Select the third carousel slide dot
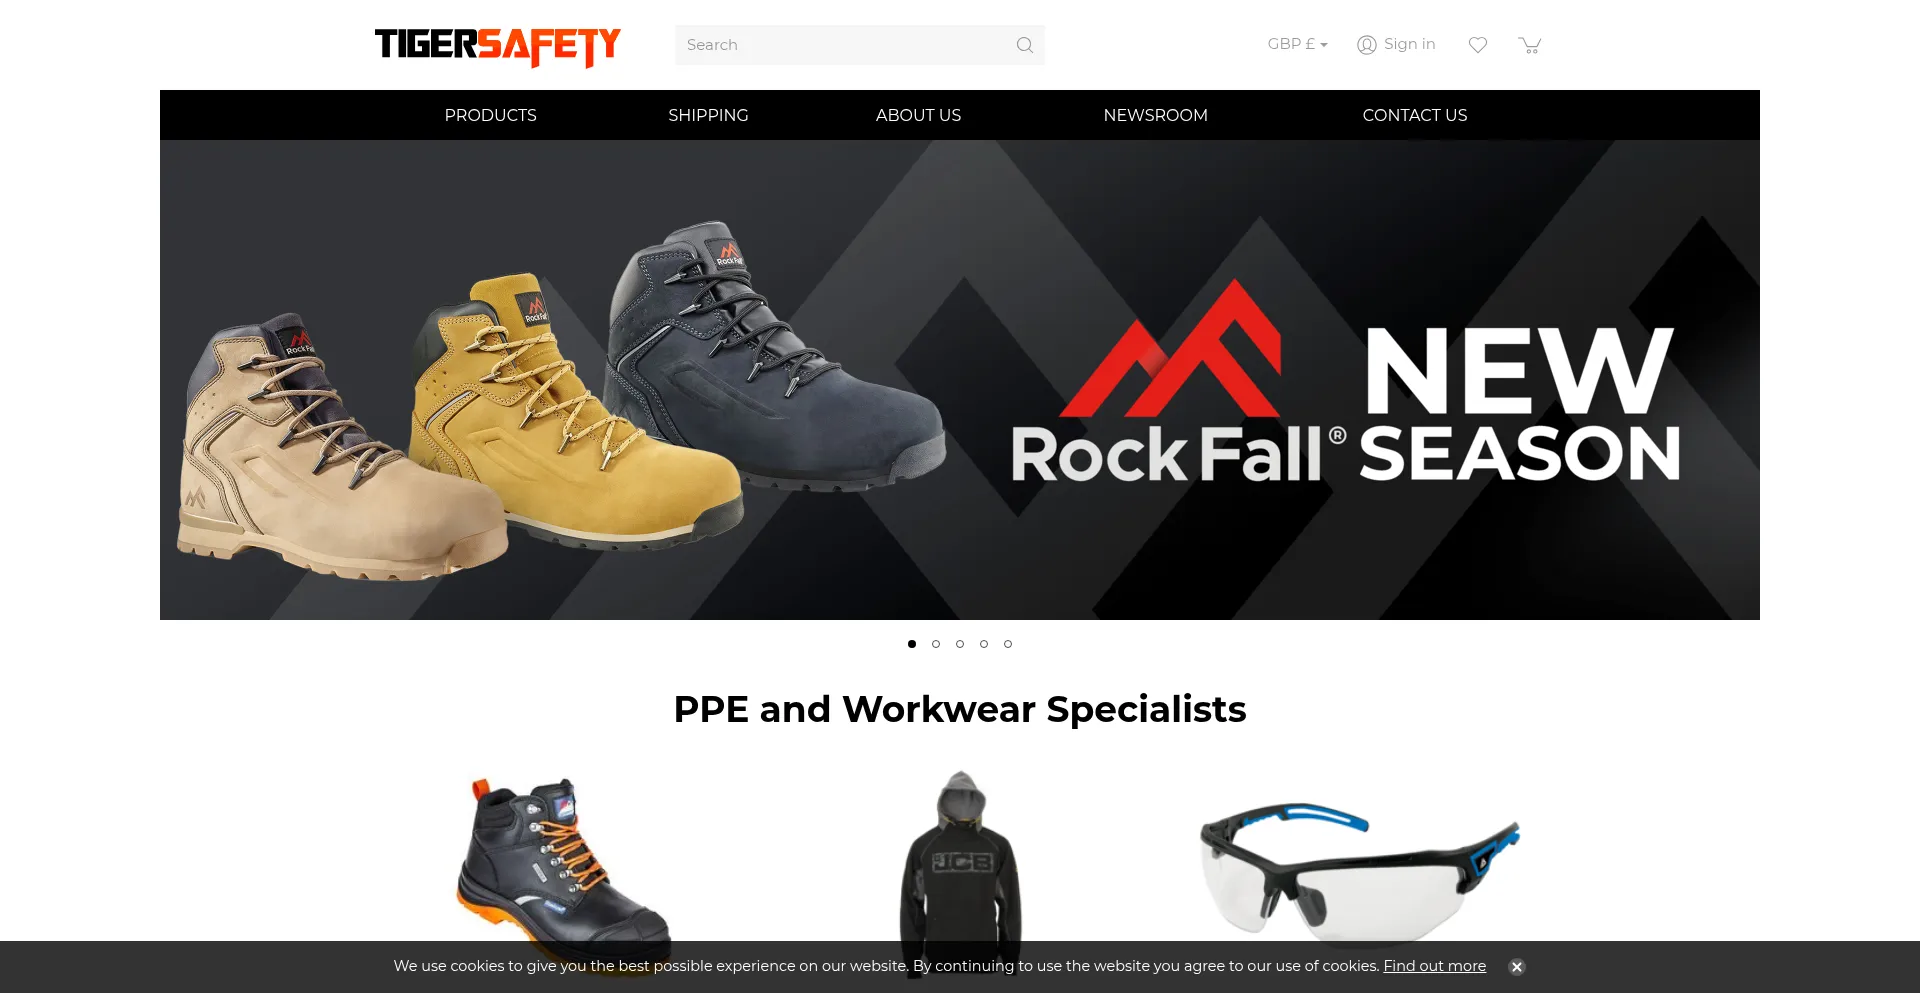 click(x=960, y=644)
